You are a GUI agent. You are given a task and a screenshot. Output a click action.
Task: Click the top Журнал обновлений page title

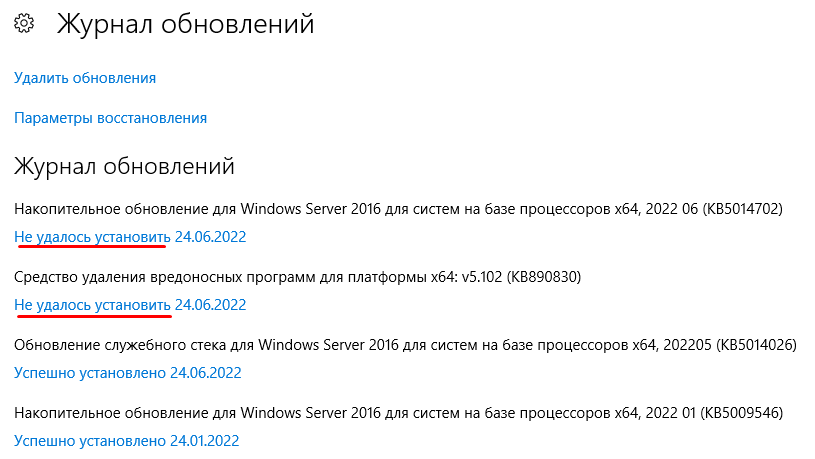click(185, 24)
